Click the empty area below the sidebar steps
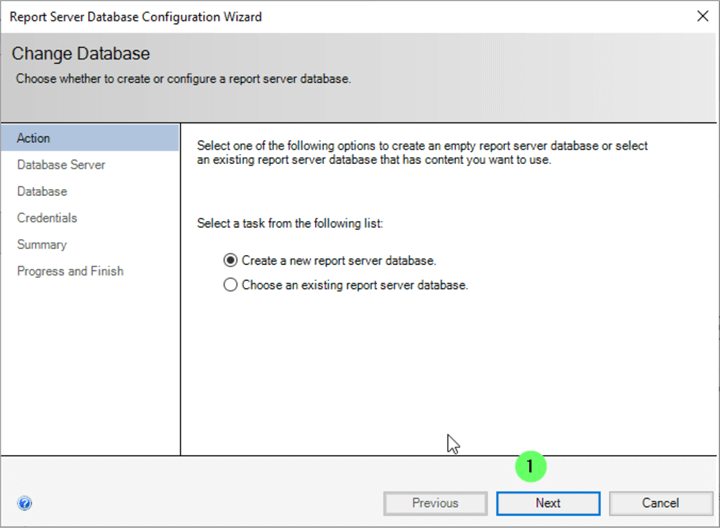The width and height of the screenshot is (720, 528). (x=90, y=370)
